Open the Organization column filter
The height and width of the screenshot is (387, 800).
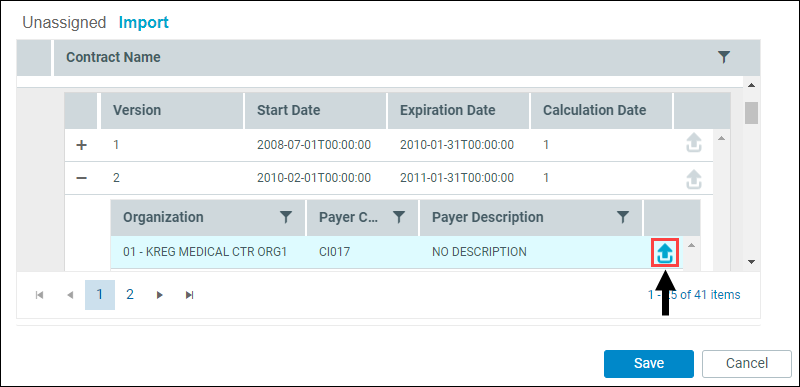pyautogui.click(x=286, y=217)
